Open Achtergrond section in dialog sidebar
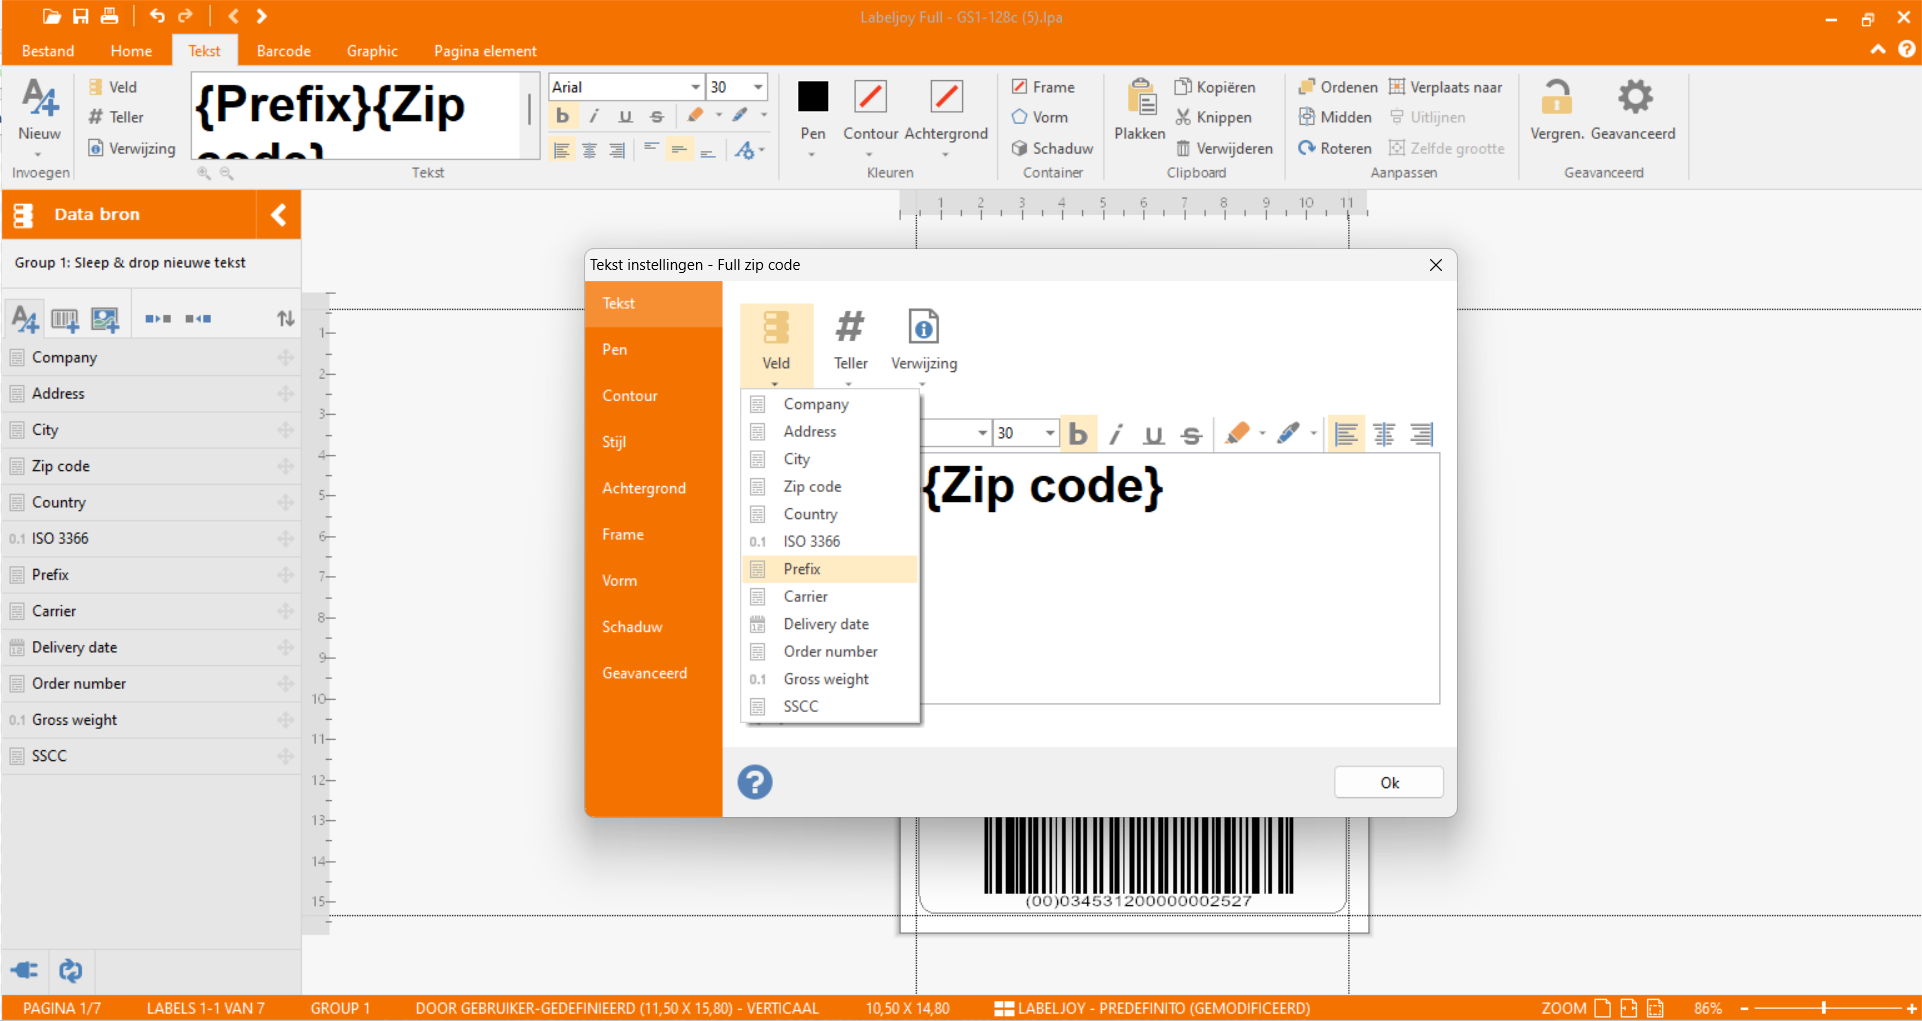 click(x=654, y=488)
